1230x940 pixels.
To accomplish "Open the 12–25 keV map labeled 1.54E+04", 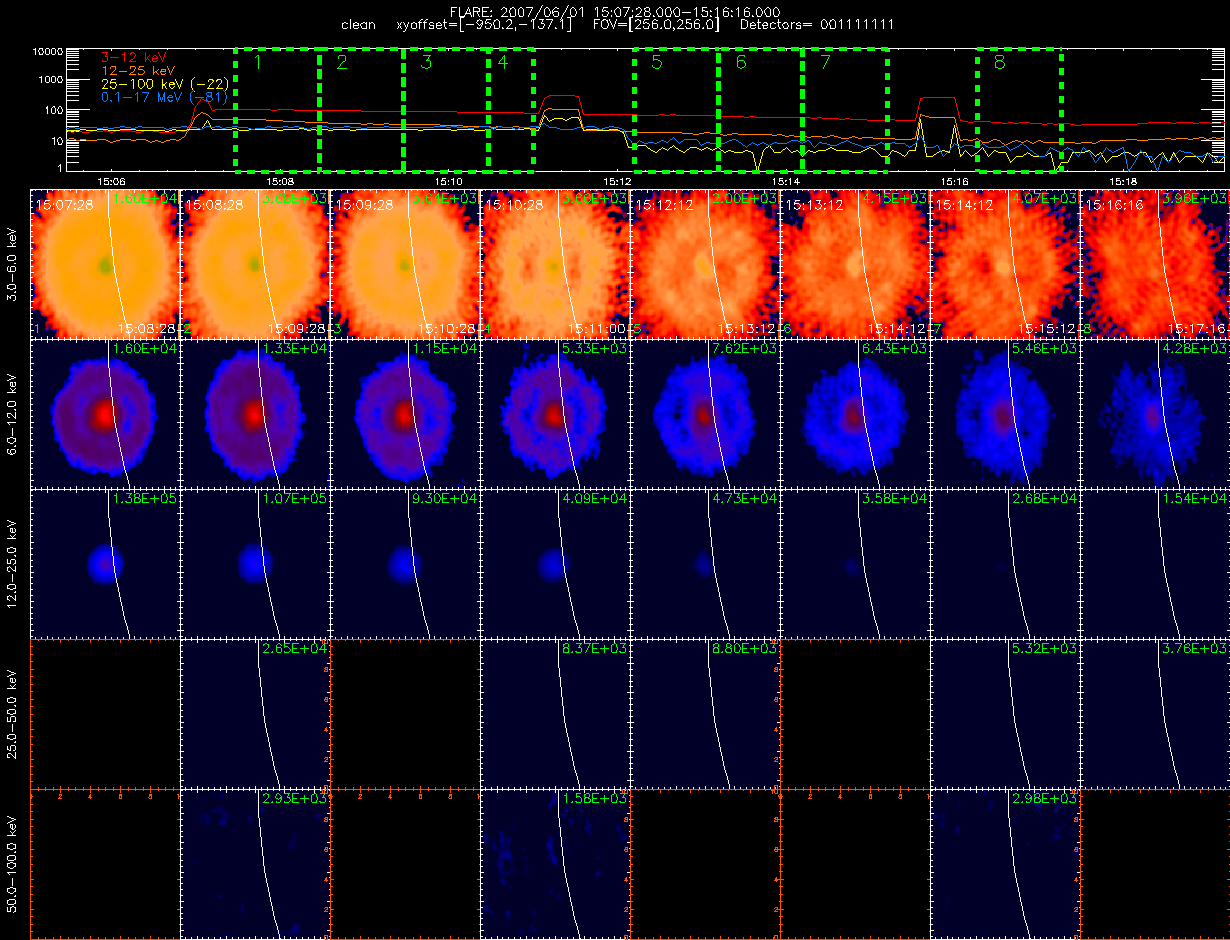I will point(1155,563).
